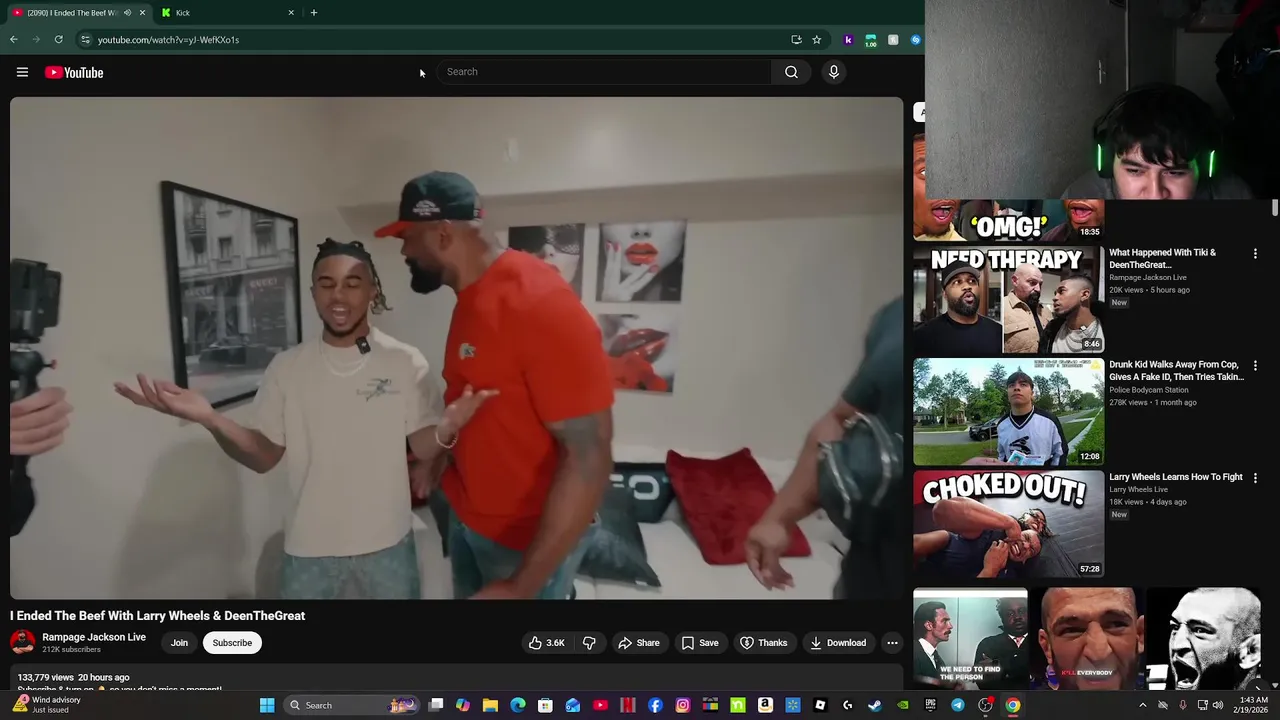Image resolution: width=1280 pixels, height=720 pixels.
Task: Open Netflix from the taskbar
Action: pos(628,705)
